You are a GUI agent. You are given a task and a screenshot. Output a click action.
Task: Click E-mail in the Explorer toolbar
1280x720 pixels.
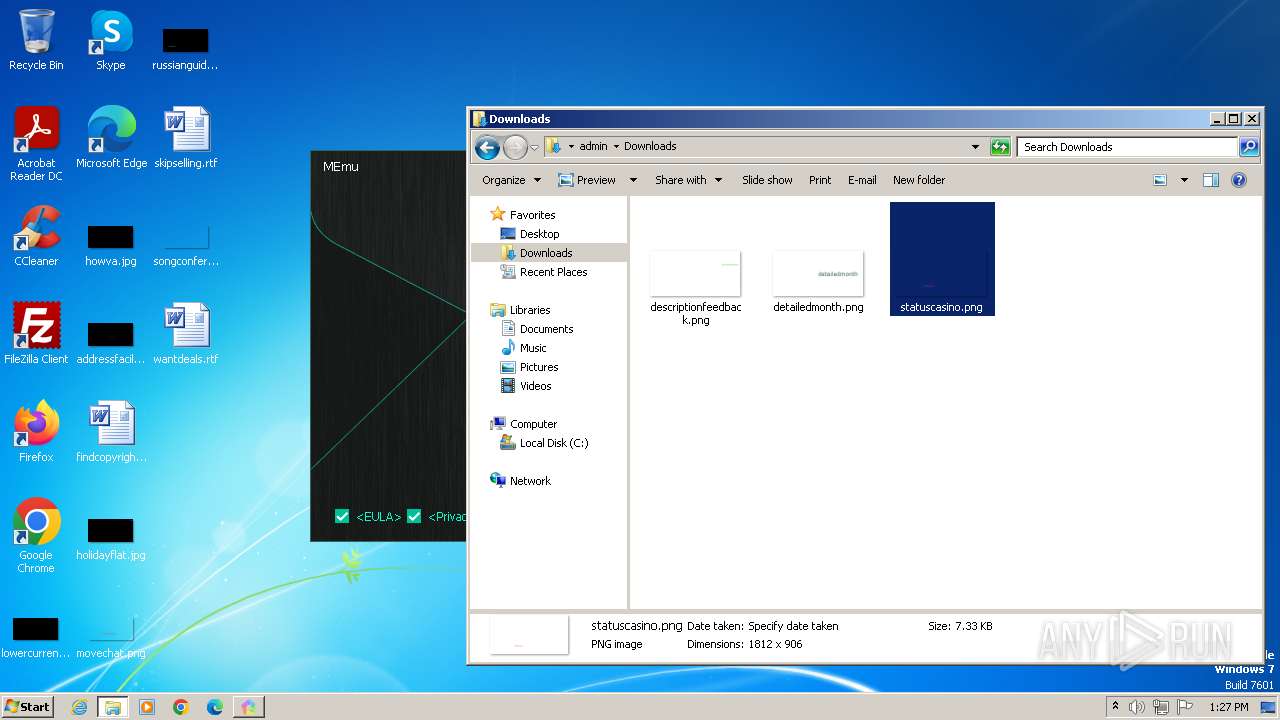(862, 180)
